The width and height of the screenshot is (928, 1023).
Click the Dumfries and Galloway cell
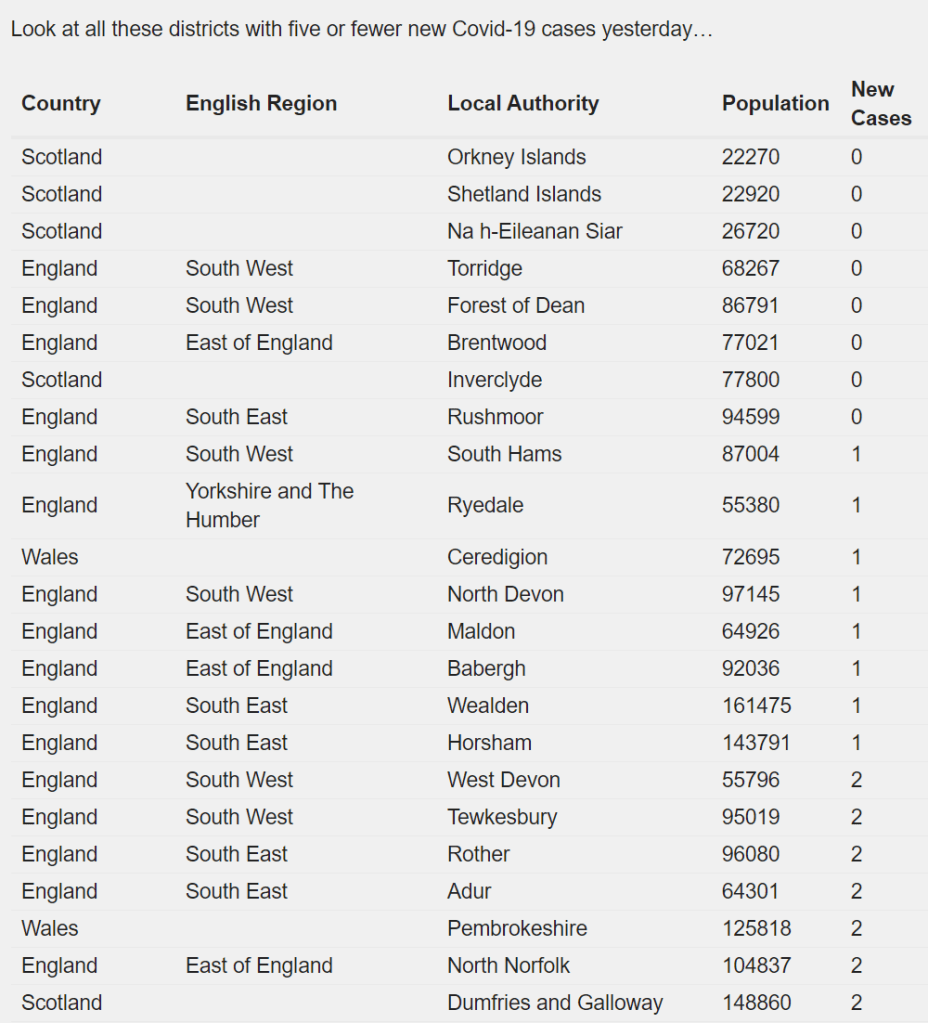[555, 1002]
